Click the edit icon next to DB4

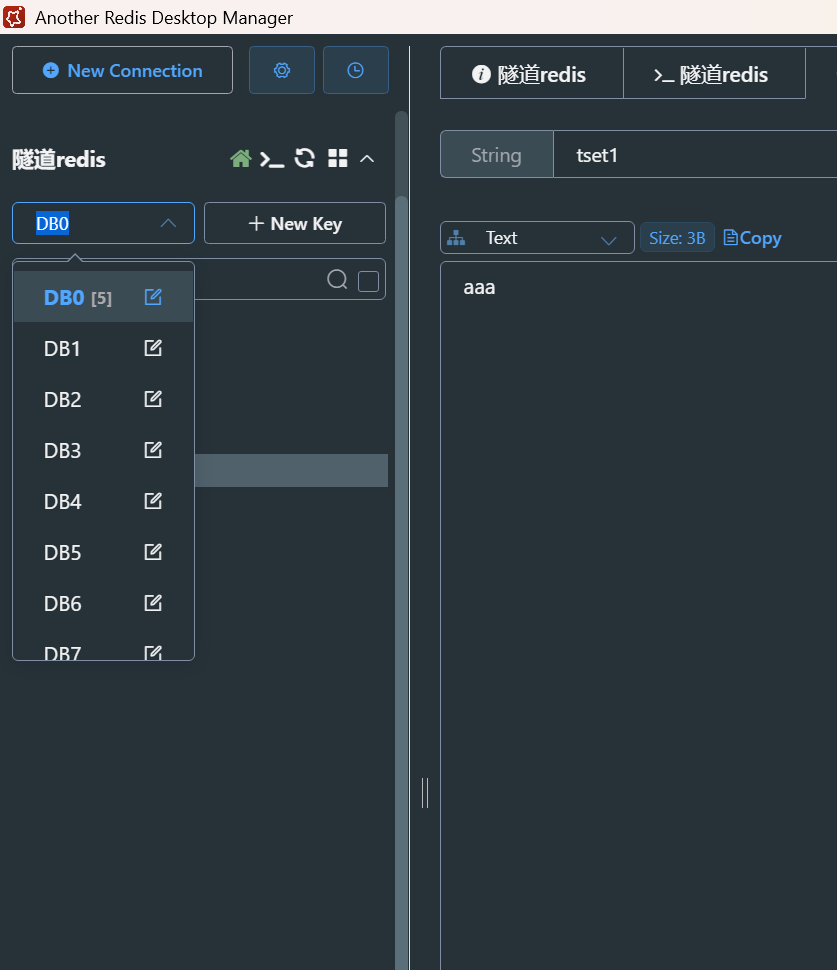click(x=153, y=500)
